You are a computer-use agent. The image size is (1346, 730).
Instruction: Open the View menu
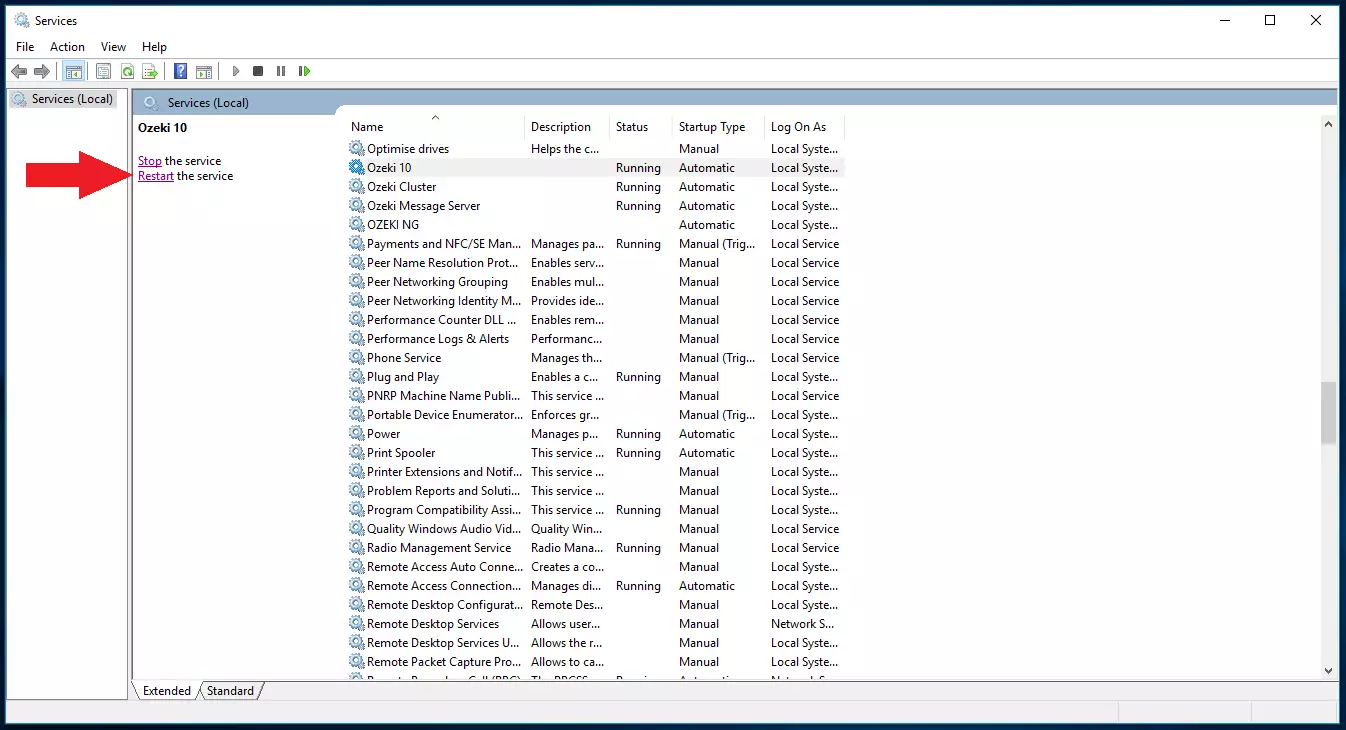pyautogui.click(x=113, y=46)
